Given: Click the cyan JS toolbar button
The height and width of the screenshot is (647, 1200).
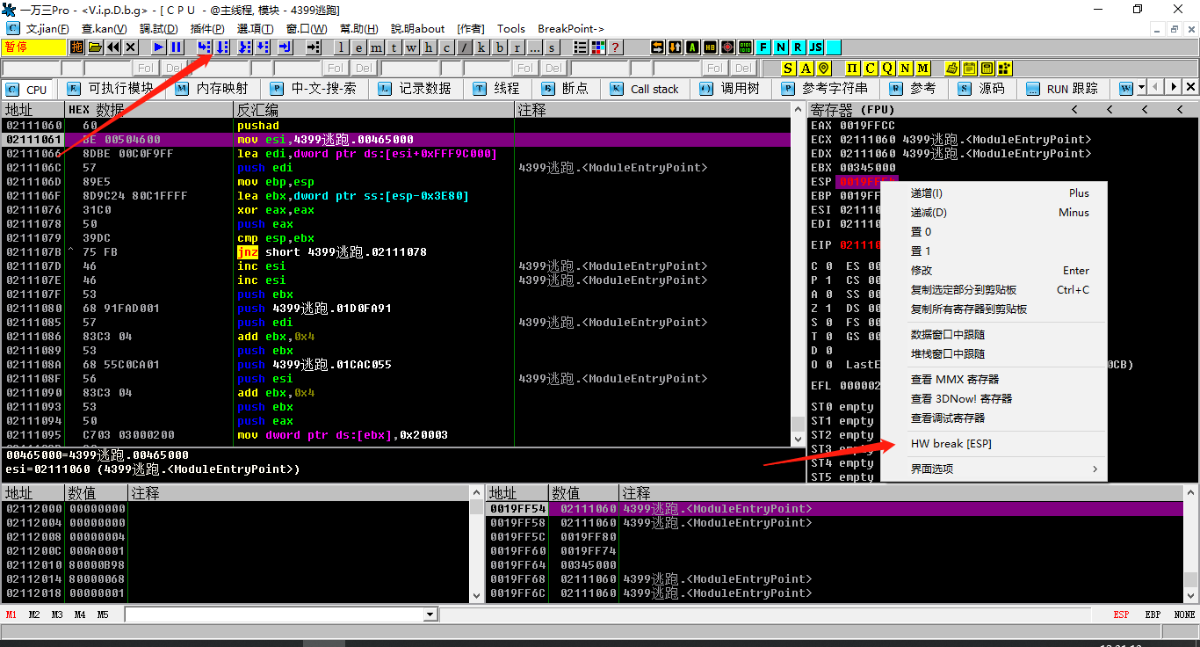Looking at the screenshot, I should (816, 47).
